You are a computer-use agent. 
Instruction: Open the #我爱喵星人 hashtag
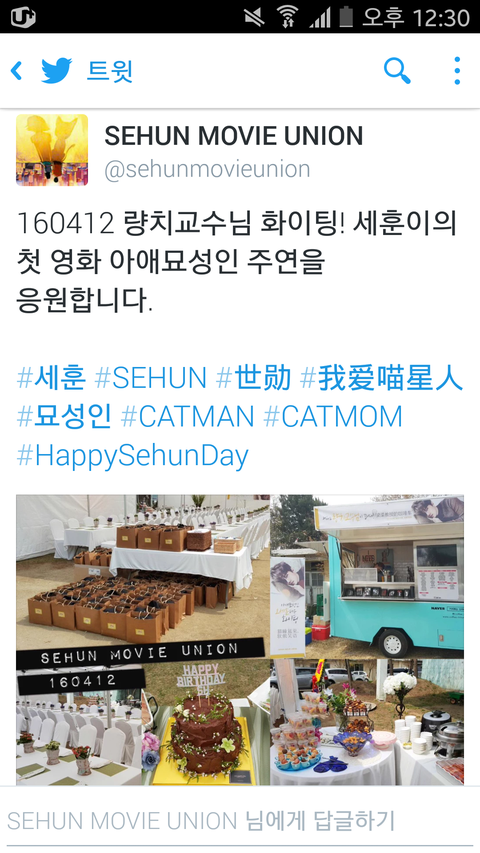(381, 378)
